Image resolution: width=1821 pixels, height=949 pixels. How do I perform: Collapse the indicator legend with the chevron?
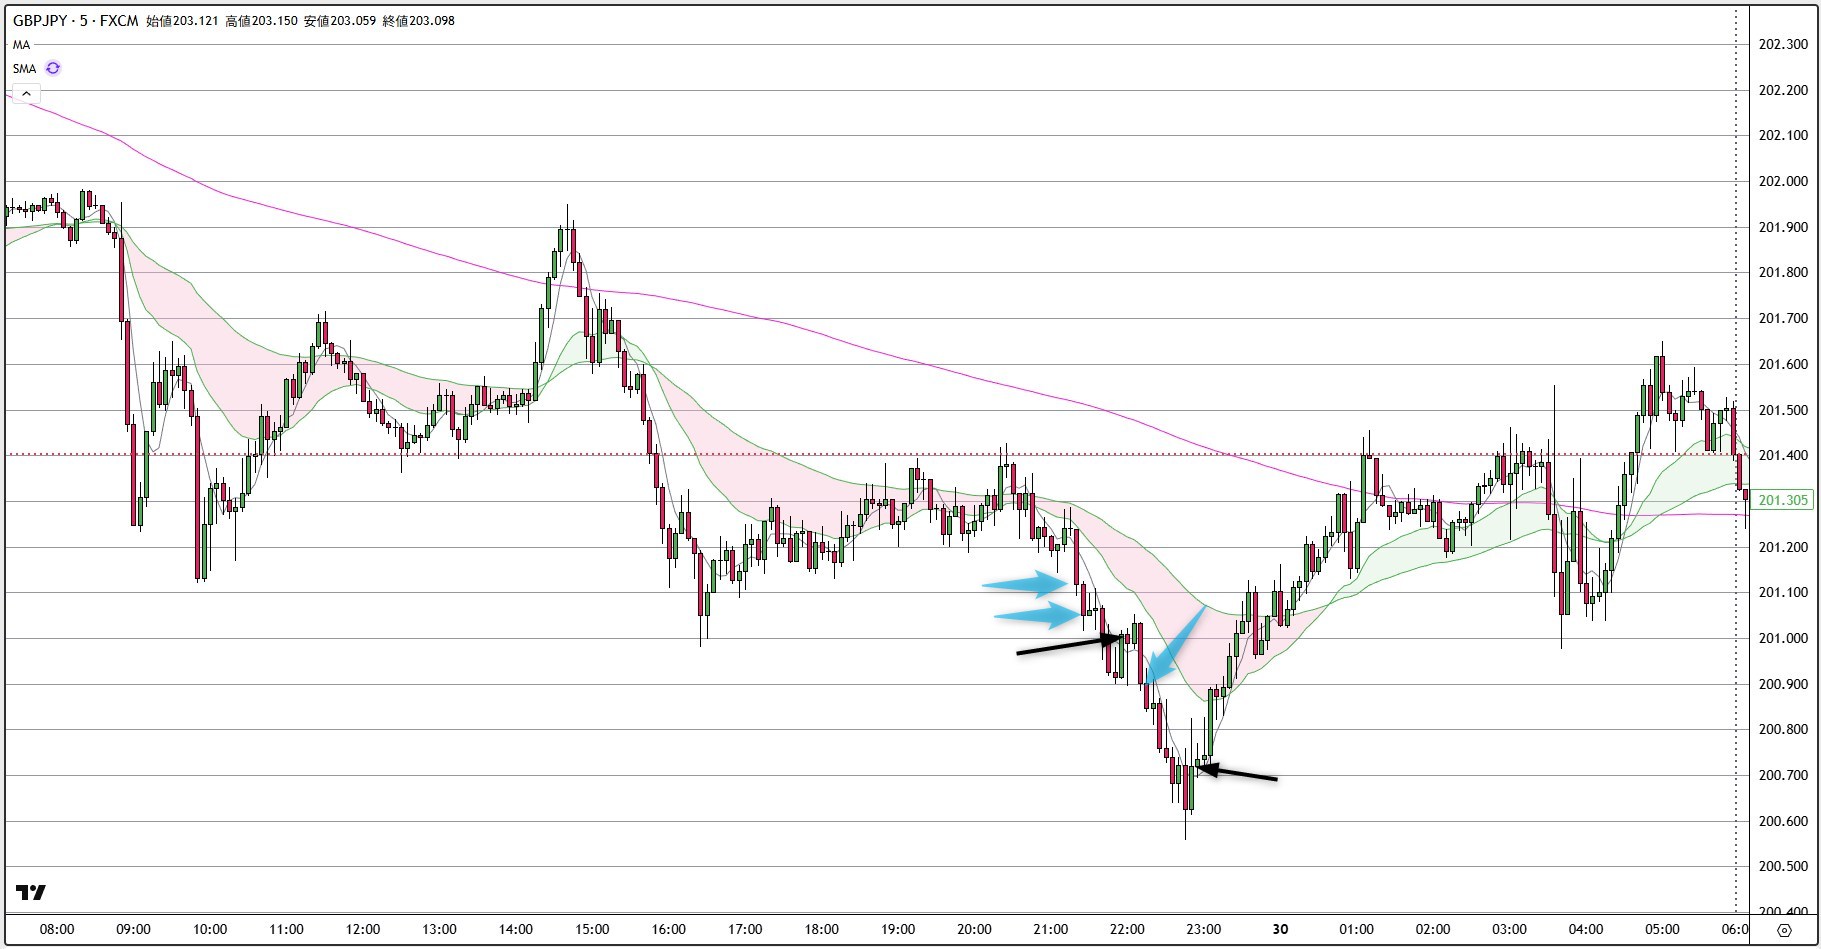click(26, 94)
